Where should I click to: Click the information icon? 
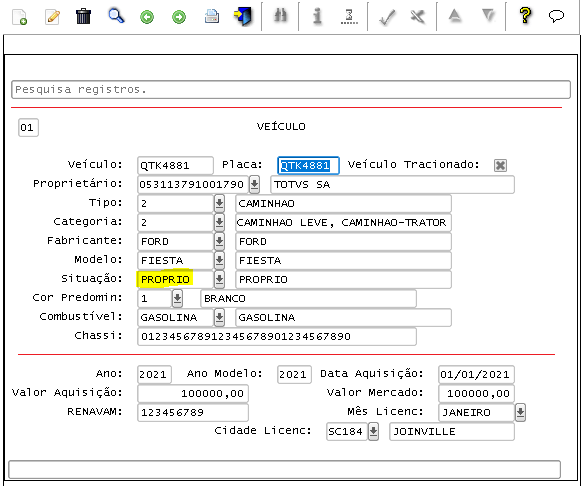pos(317,16)
